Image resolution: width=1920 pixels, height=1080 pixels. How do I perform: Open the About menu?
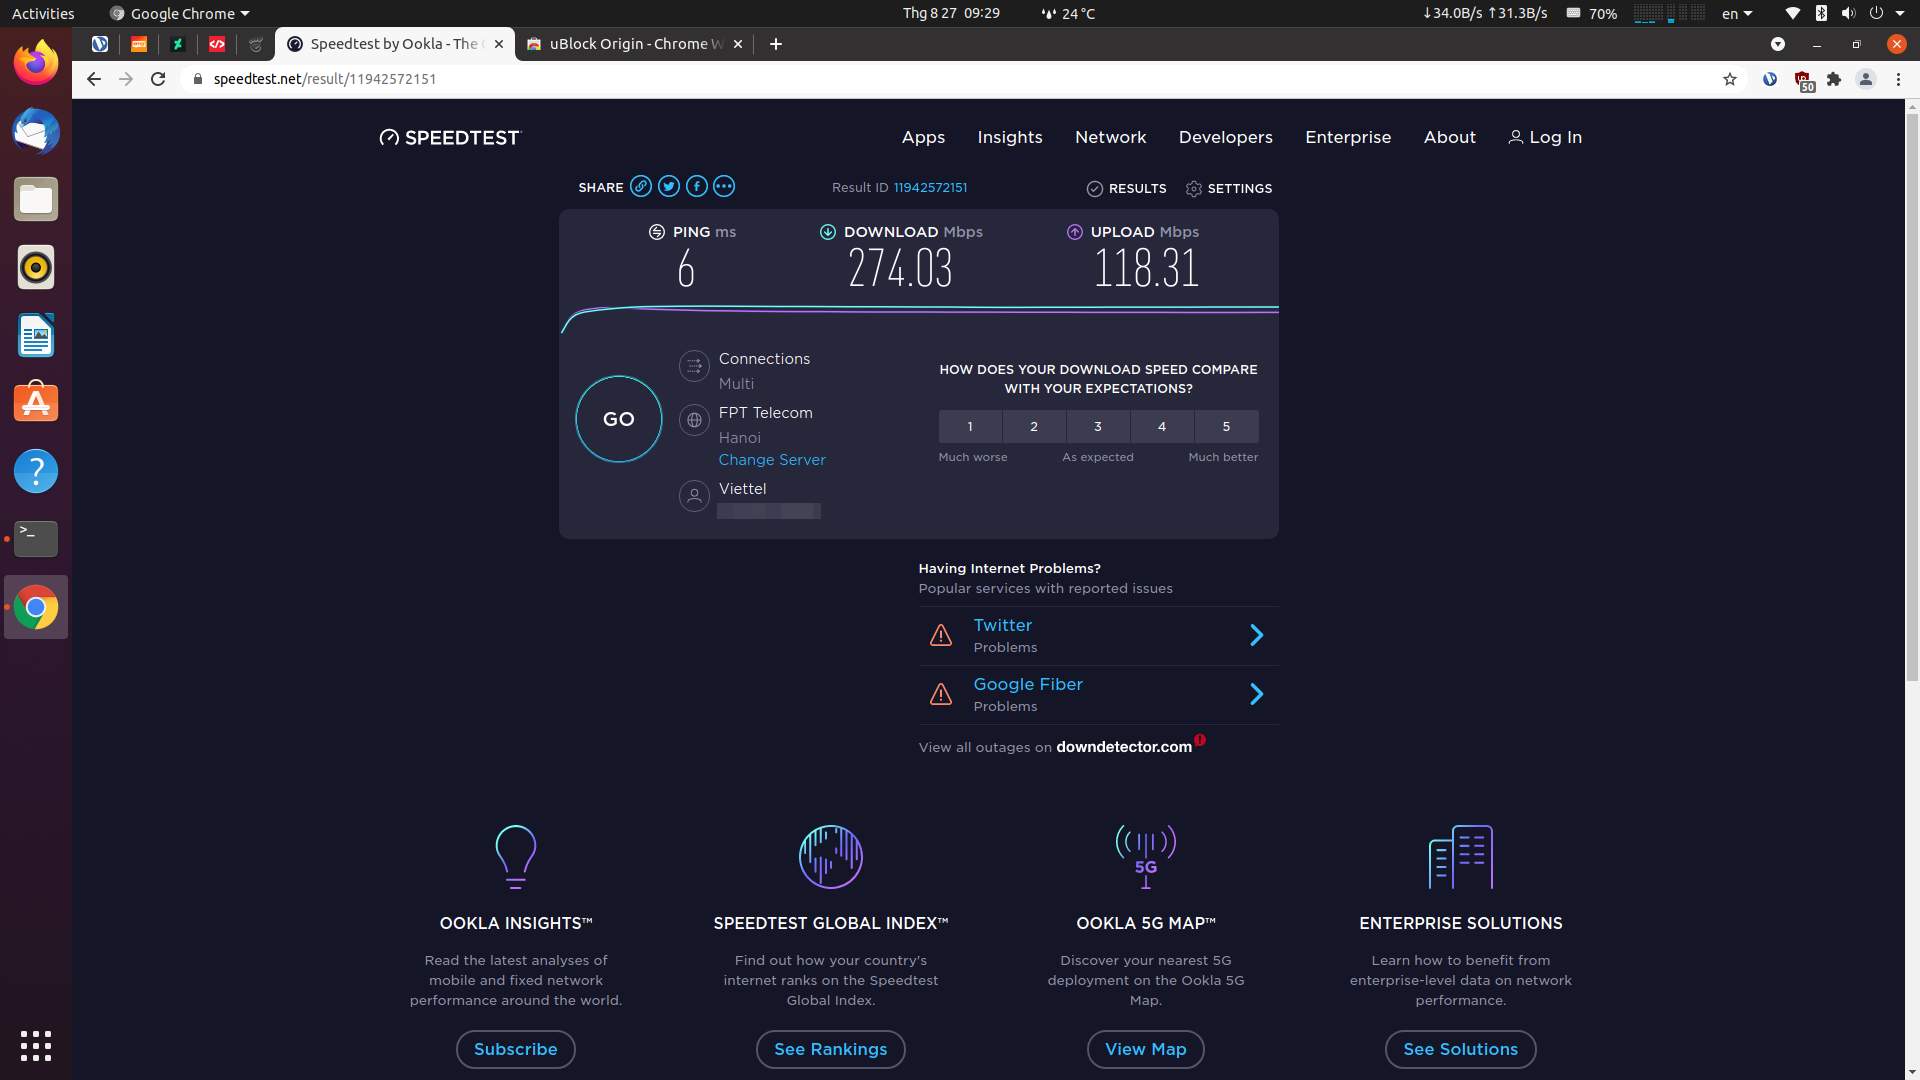[x=1450, y=138]
